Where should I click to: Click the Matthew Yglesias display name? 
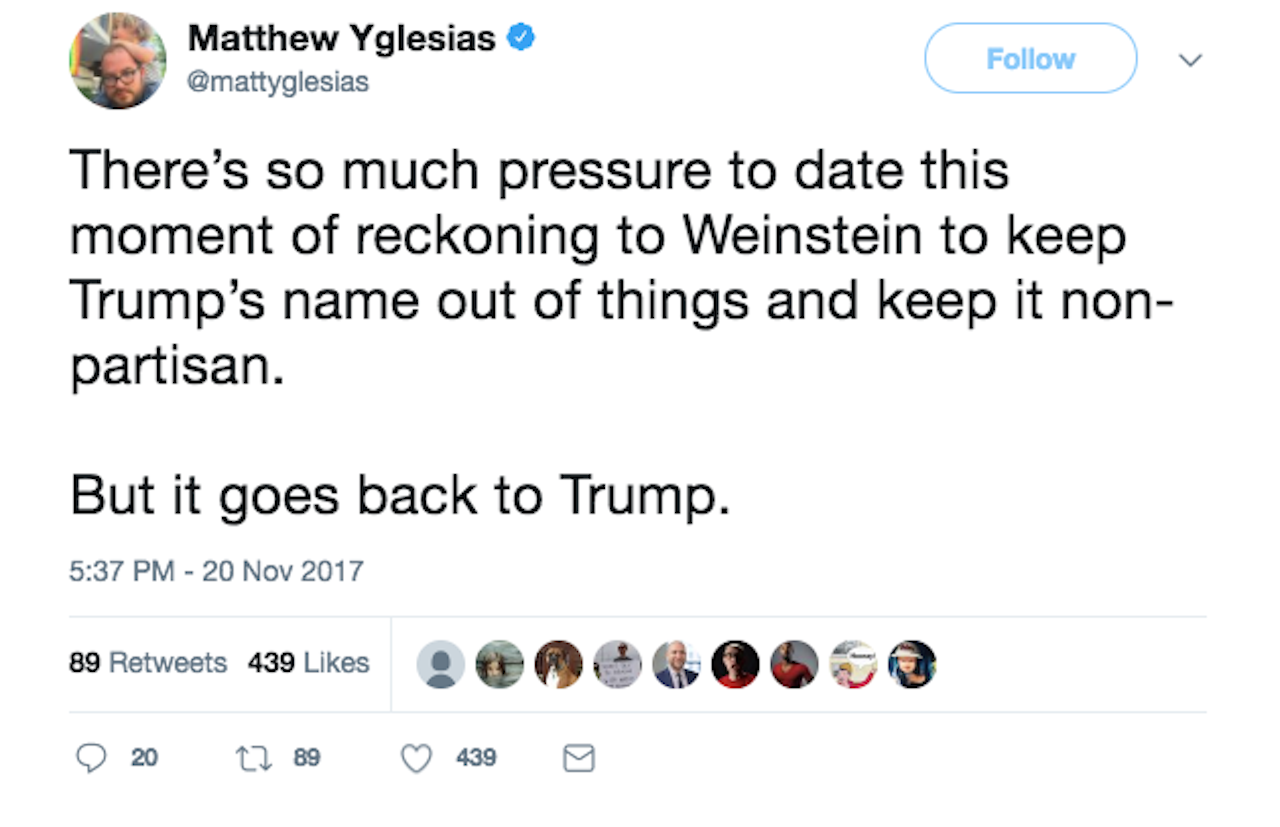coord(342,39)
